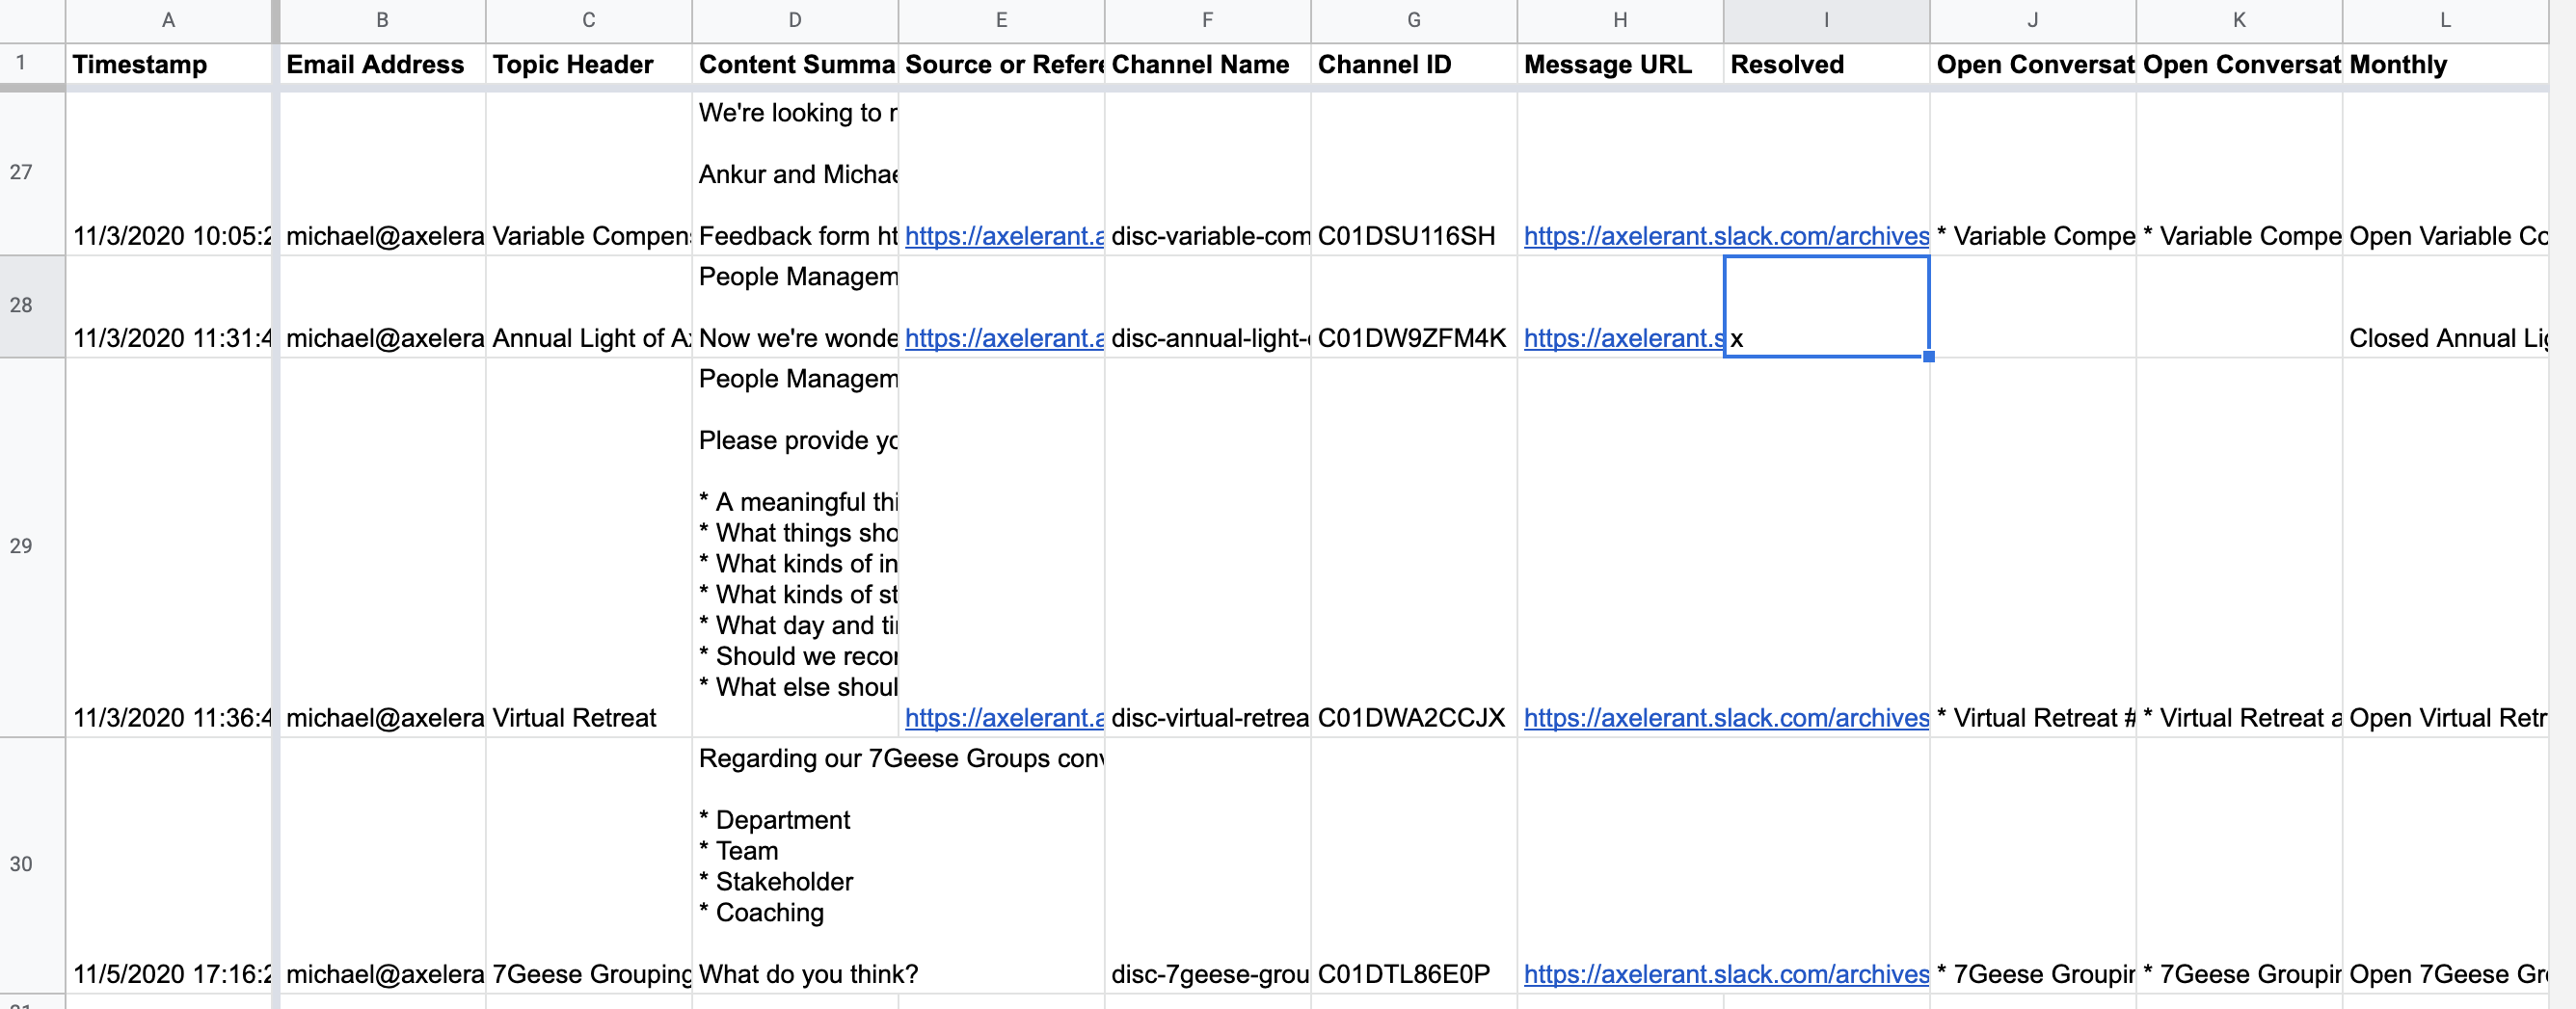2576x1009 pixels.
Task: Click the Content Summary header cell
Action: (795, 64)
